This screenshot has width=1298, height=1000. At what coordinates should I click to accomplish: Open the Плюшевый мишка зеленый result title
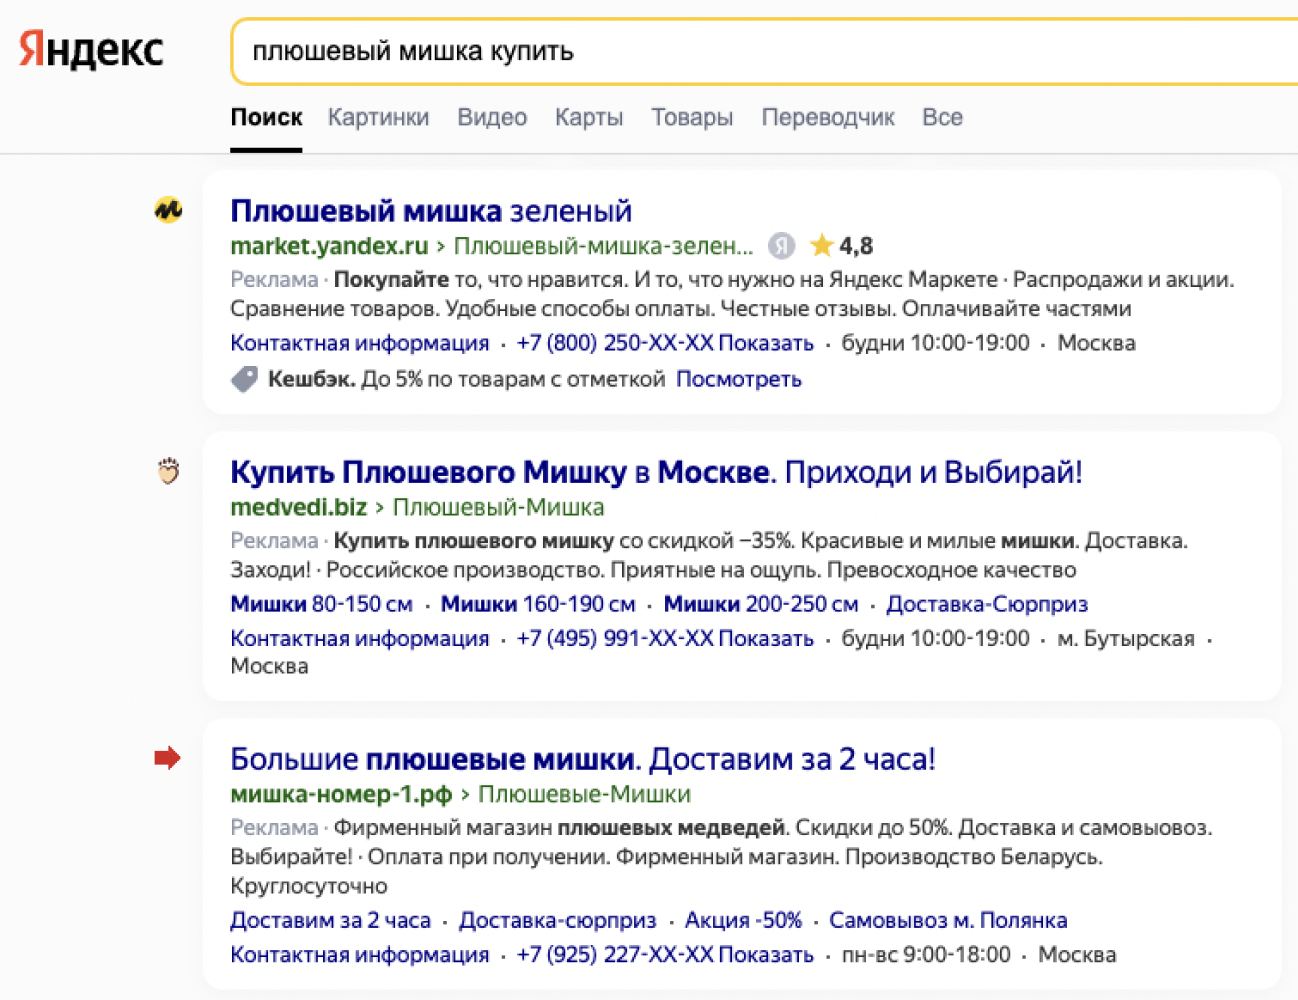(431, 211)
